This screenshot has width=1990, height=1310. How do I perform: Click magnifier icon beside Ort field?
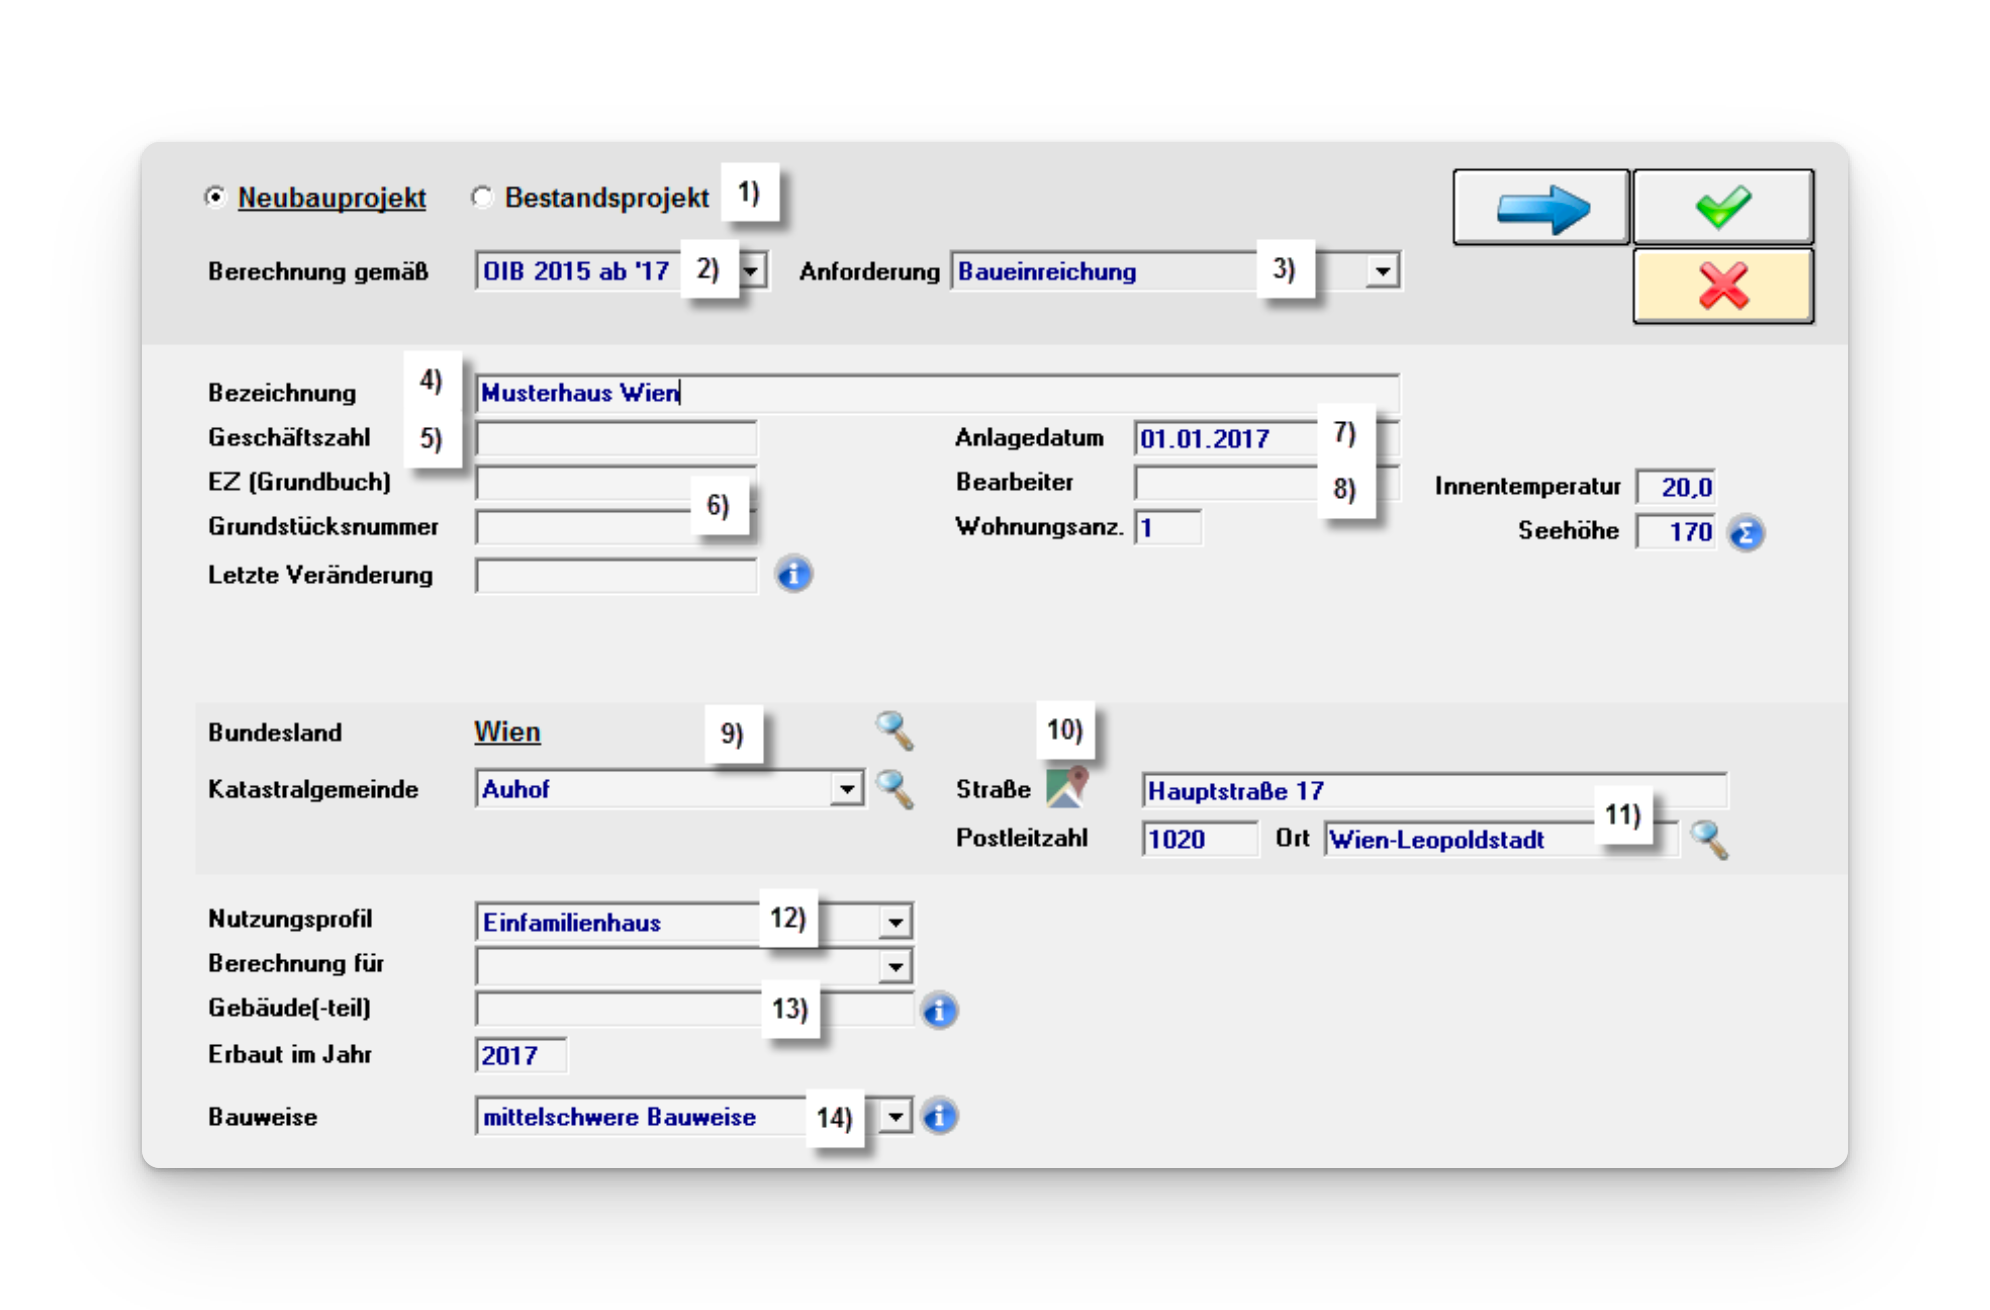[1708, 840]
